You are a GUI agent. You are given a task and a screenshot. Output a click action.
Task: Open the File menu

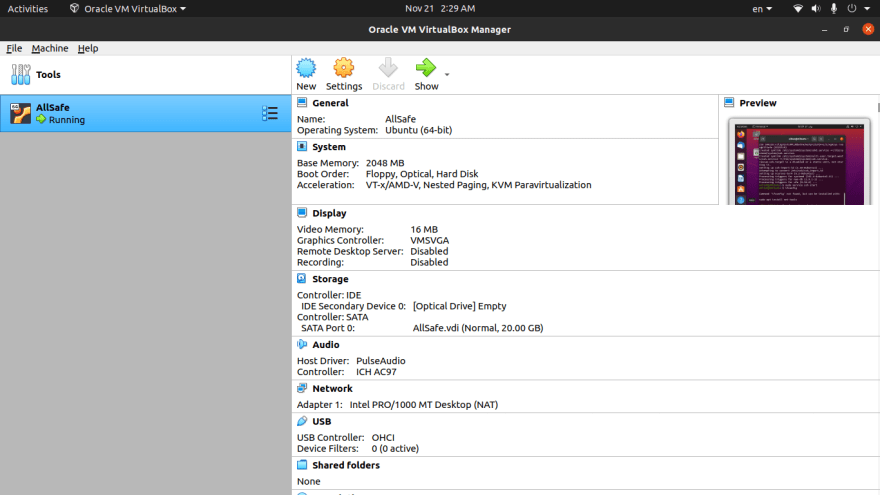pos(14,48)
